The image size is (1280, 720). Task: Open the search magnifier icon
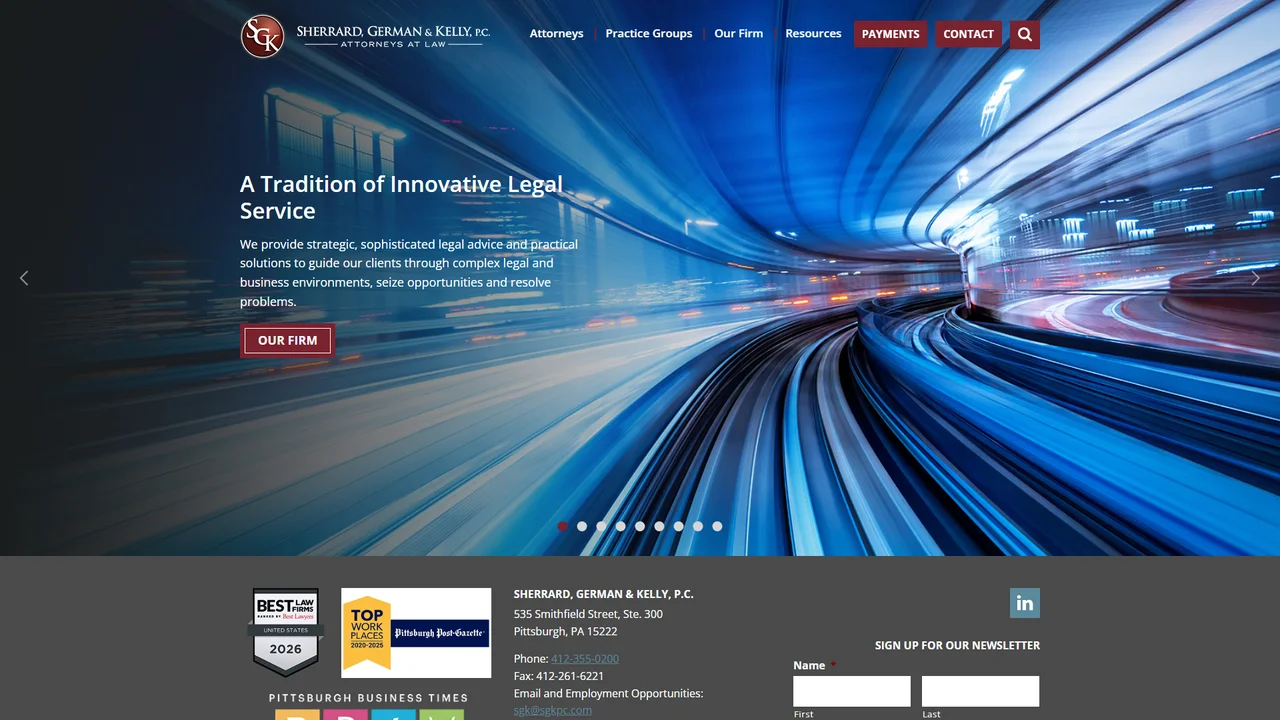(x=1025, y=34)
